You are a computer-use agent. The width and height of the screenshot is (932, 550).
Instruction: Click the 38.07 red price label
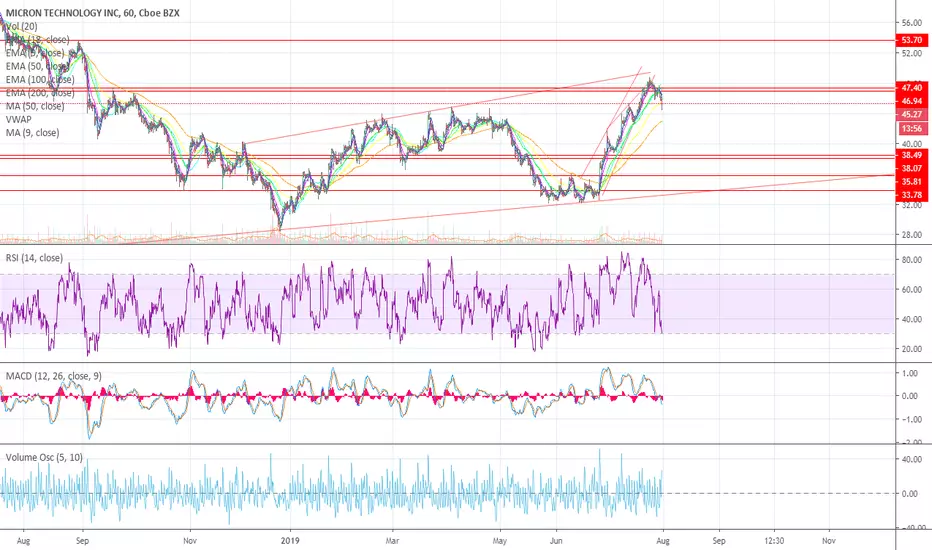(912, 168)
